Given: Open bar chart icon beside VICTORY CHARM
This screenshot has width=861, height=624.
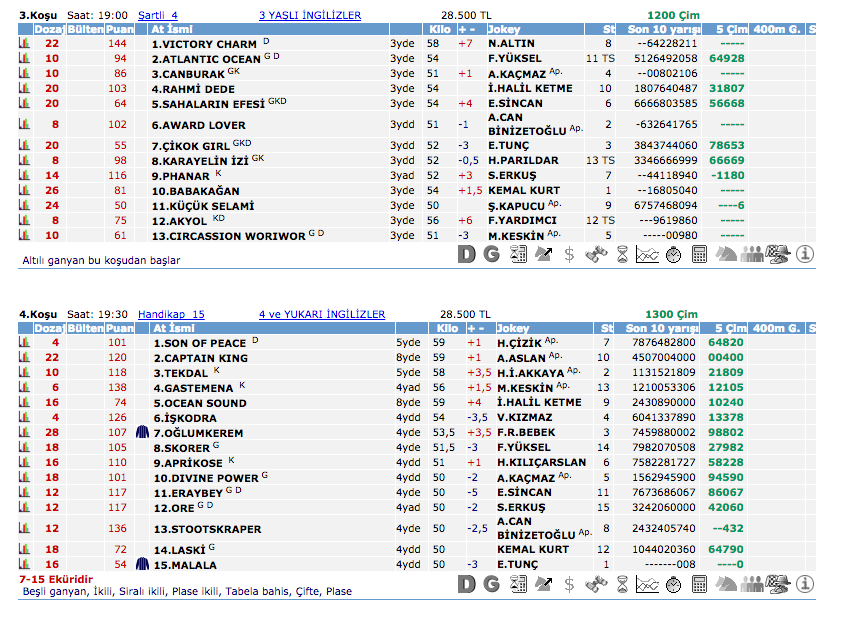Looking at the screenshot, I should [x=24, y=44].
